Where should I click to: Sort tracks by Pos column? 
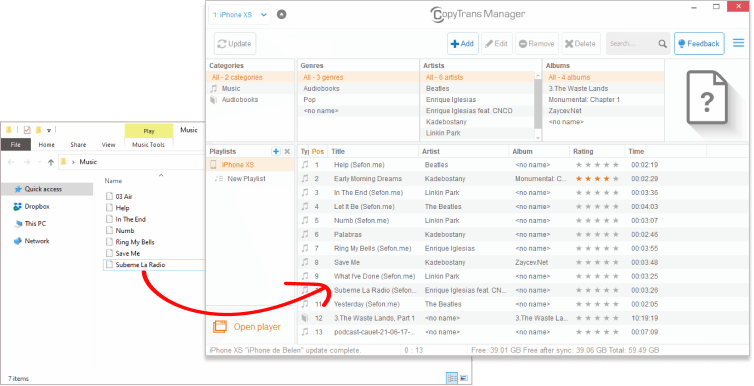[x=318, y=151]
